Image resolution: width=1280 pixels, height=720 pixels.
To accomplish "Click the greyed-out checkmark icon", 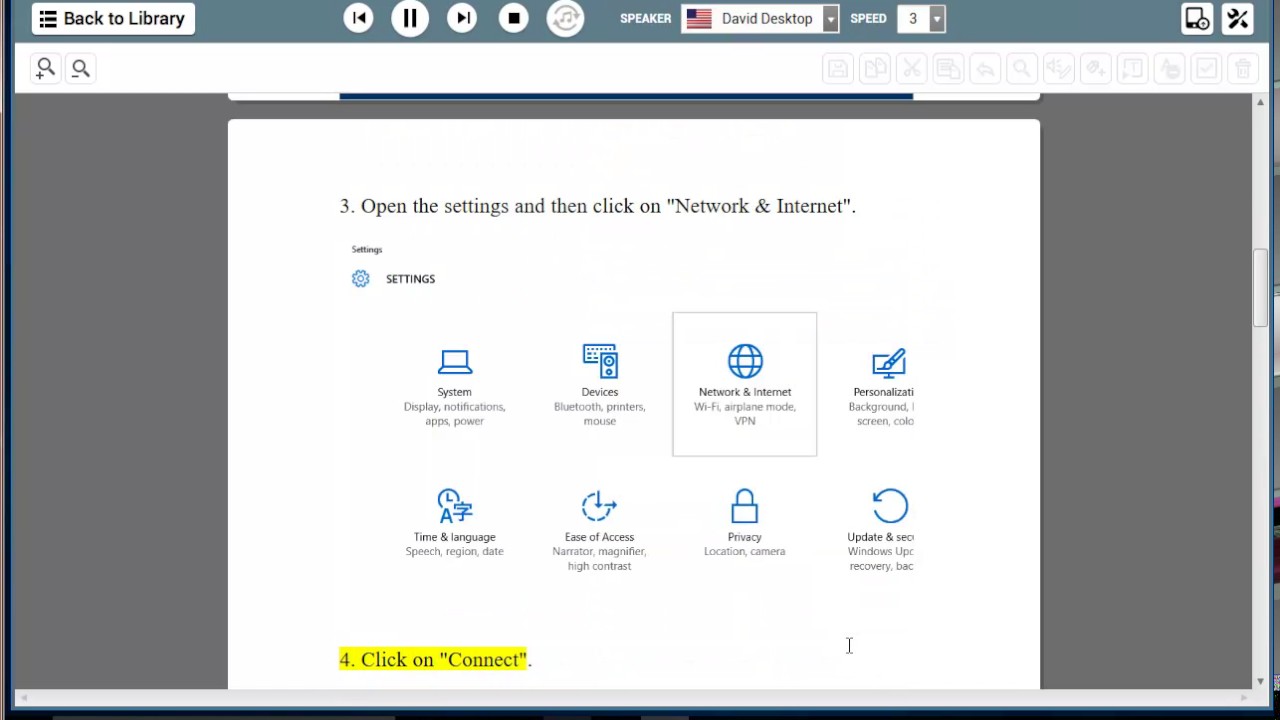I will tap(1206, 68).
